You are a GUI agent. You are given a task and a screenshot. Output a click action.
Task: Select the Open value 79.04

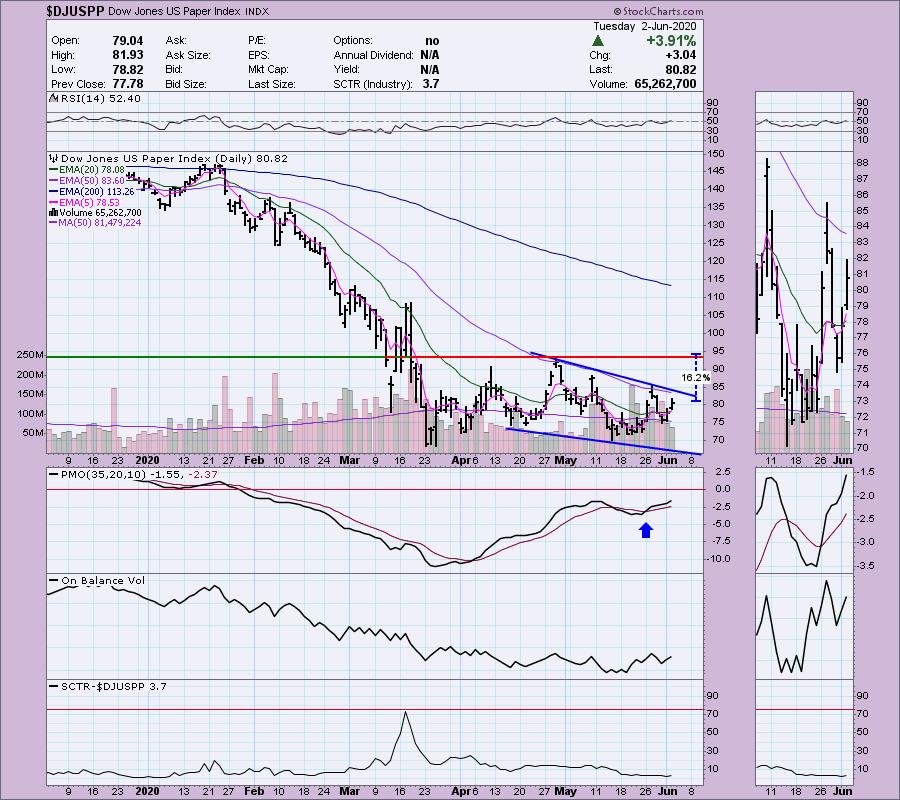pyautogui.click(x=127, y=41)
